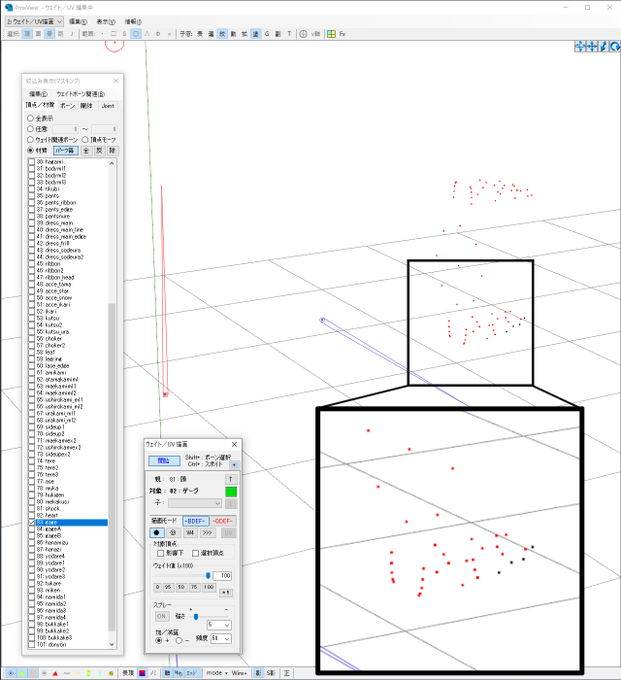This screenshot has width=621, height=680.
Task: Click the -BDEF- paint mode button
Action: point(196,521)
